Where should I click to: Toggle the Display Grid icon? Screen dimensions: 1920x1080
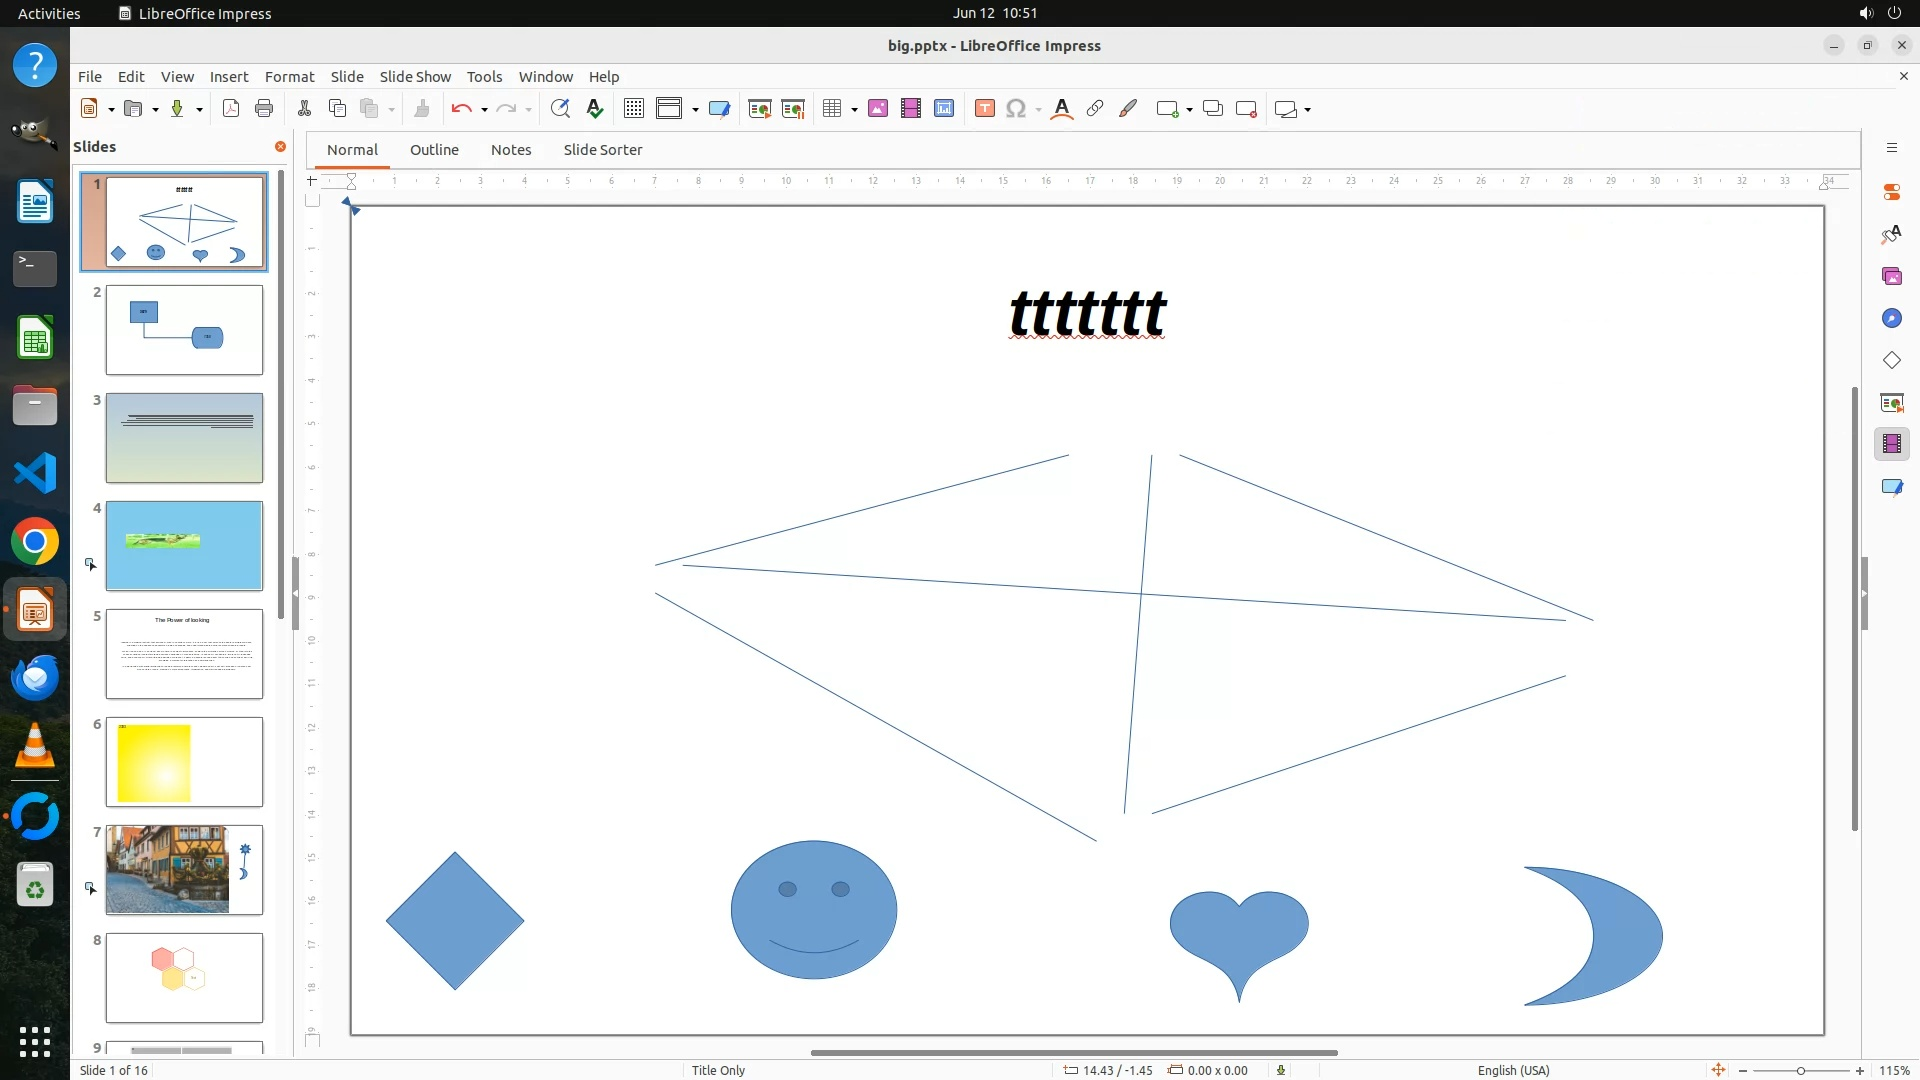pyautogui.click(x=634, y=109)
